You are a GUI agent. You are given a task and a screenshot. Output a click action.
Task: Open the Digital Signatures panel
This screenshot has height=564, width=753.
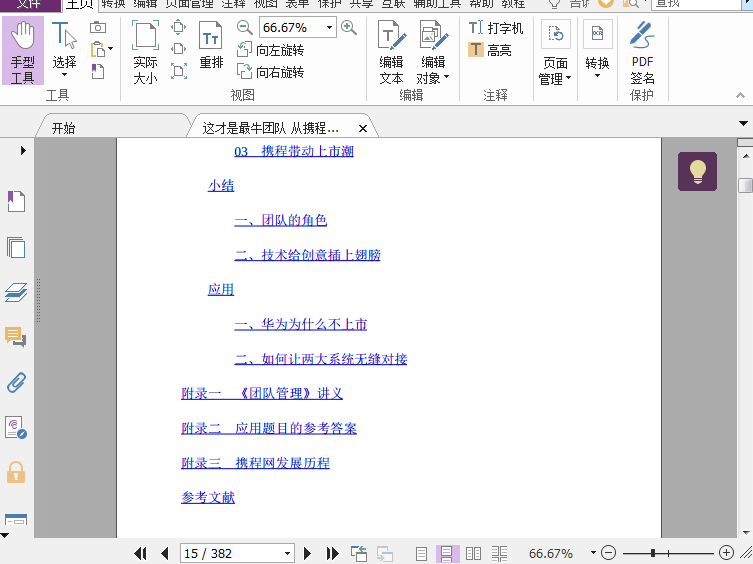[x=16, y=428]
